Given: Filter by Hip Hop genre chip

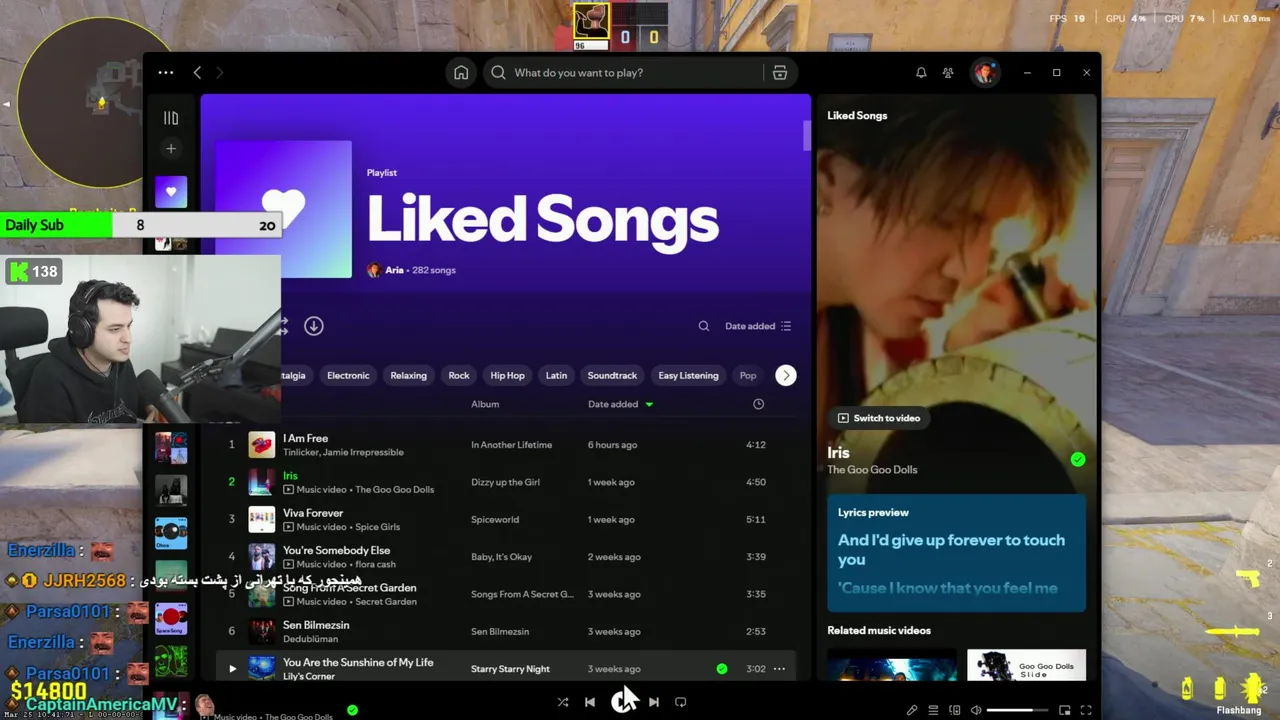Looking at the screenshot, I should click(x=507, y=375).
